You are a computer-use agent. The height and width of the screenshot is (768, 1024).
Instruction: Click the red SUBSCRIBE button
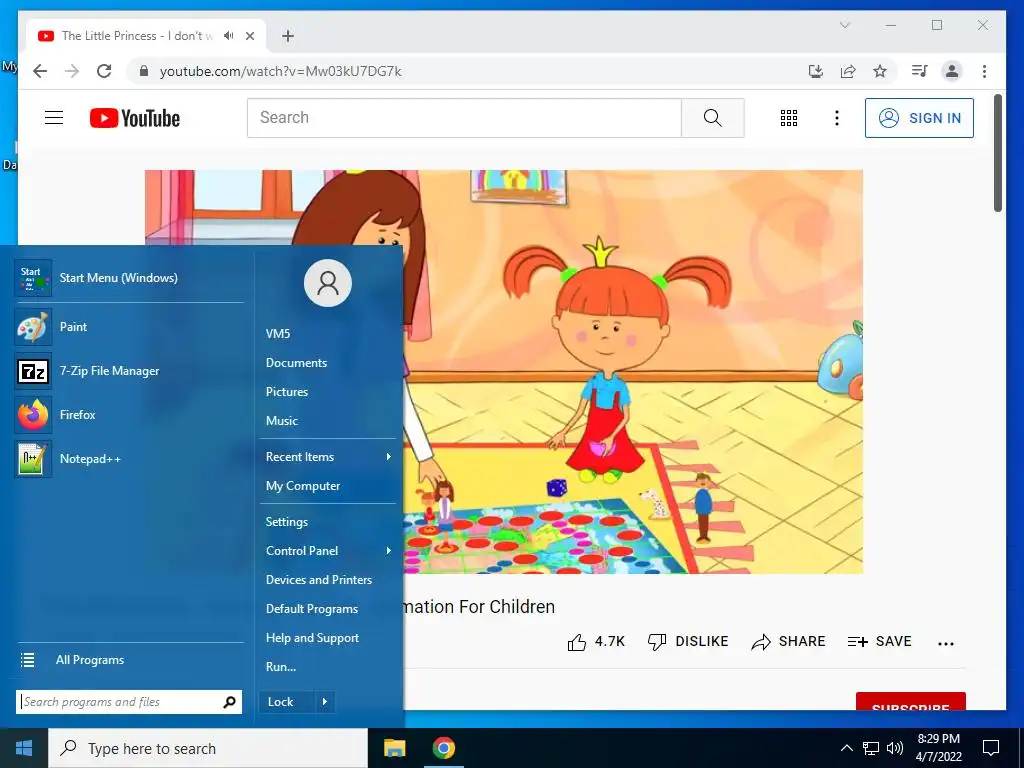click(x=910, y=702)
